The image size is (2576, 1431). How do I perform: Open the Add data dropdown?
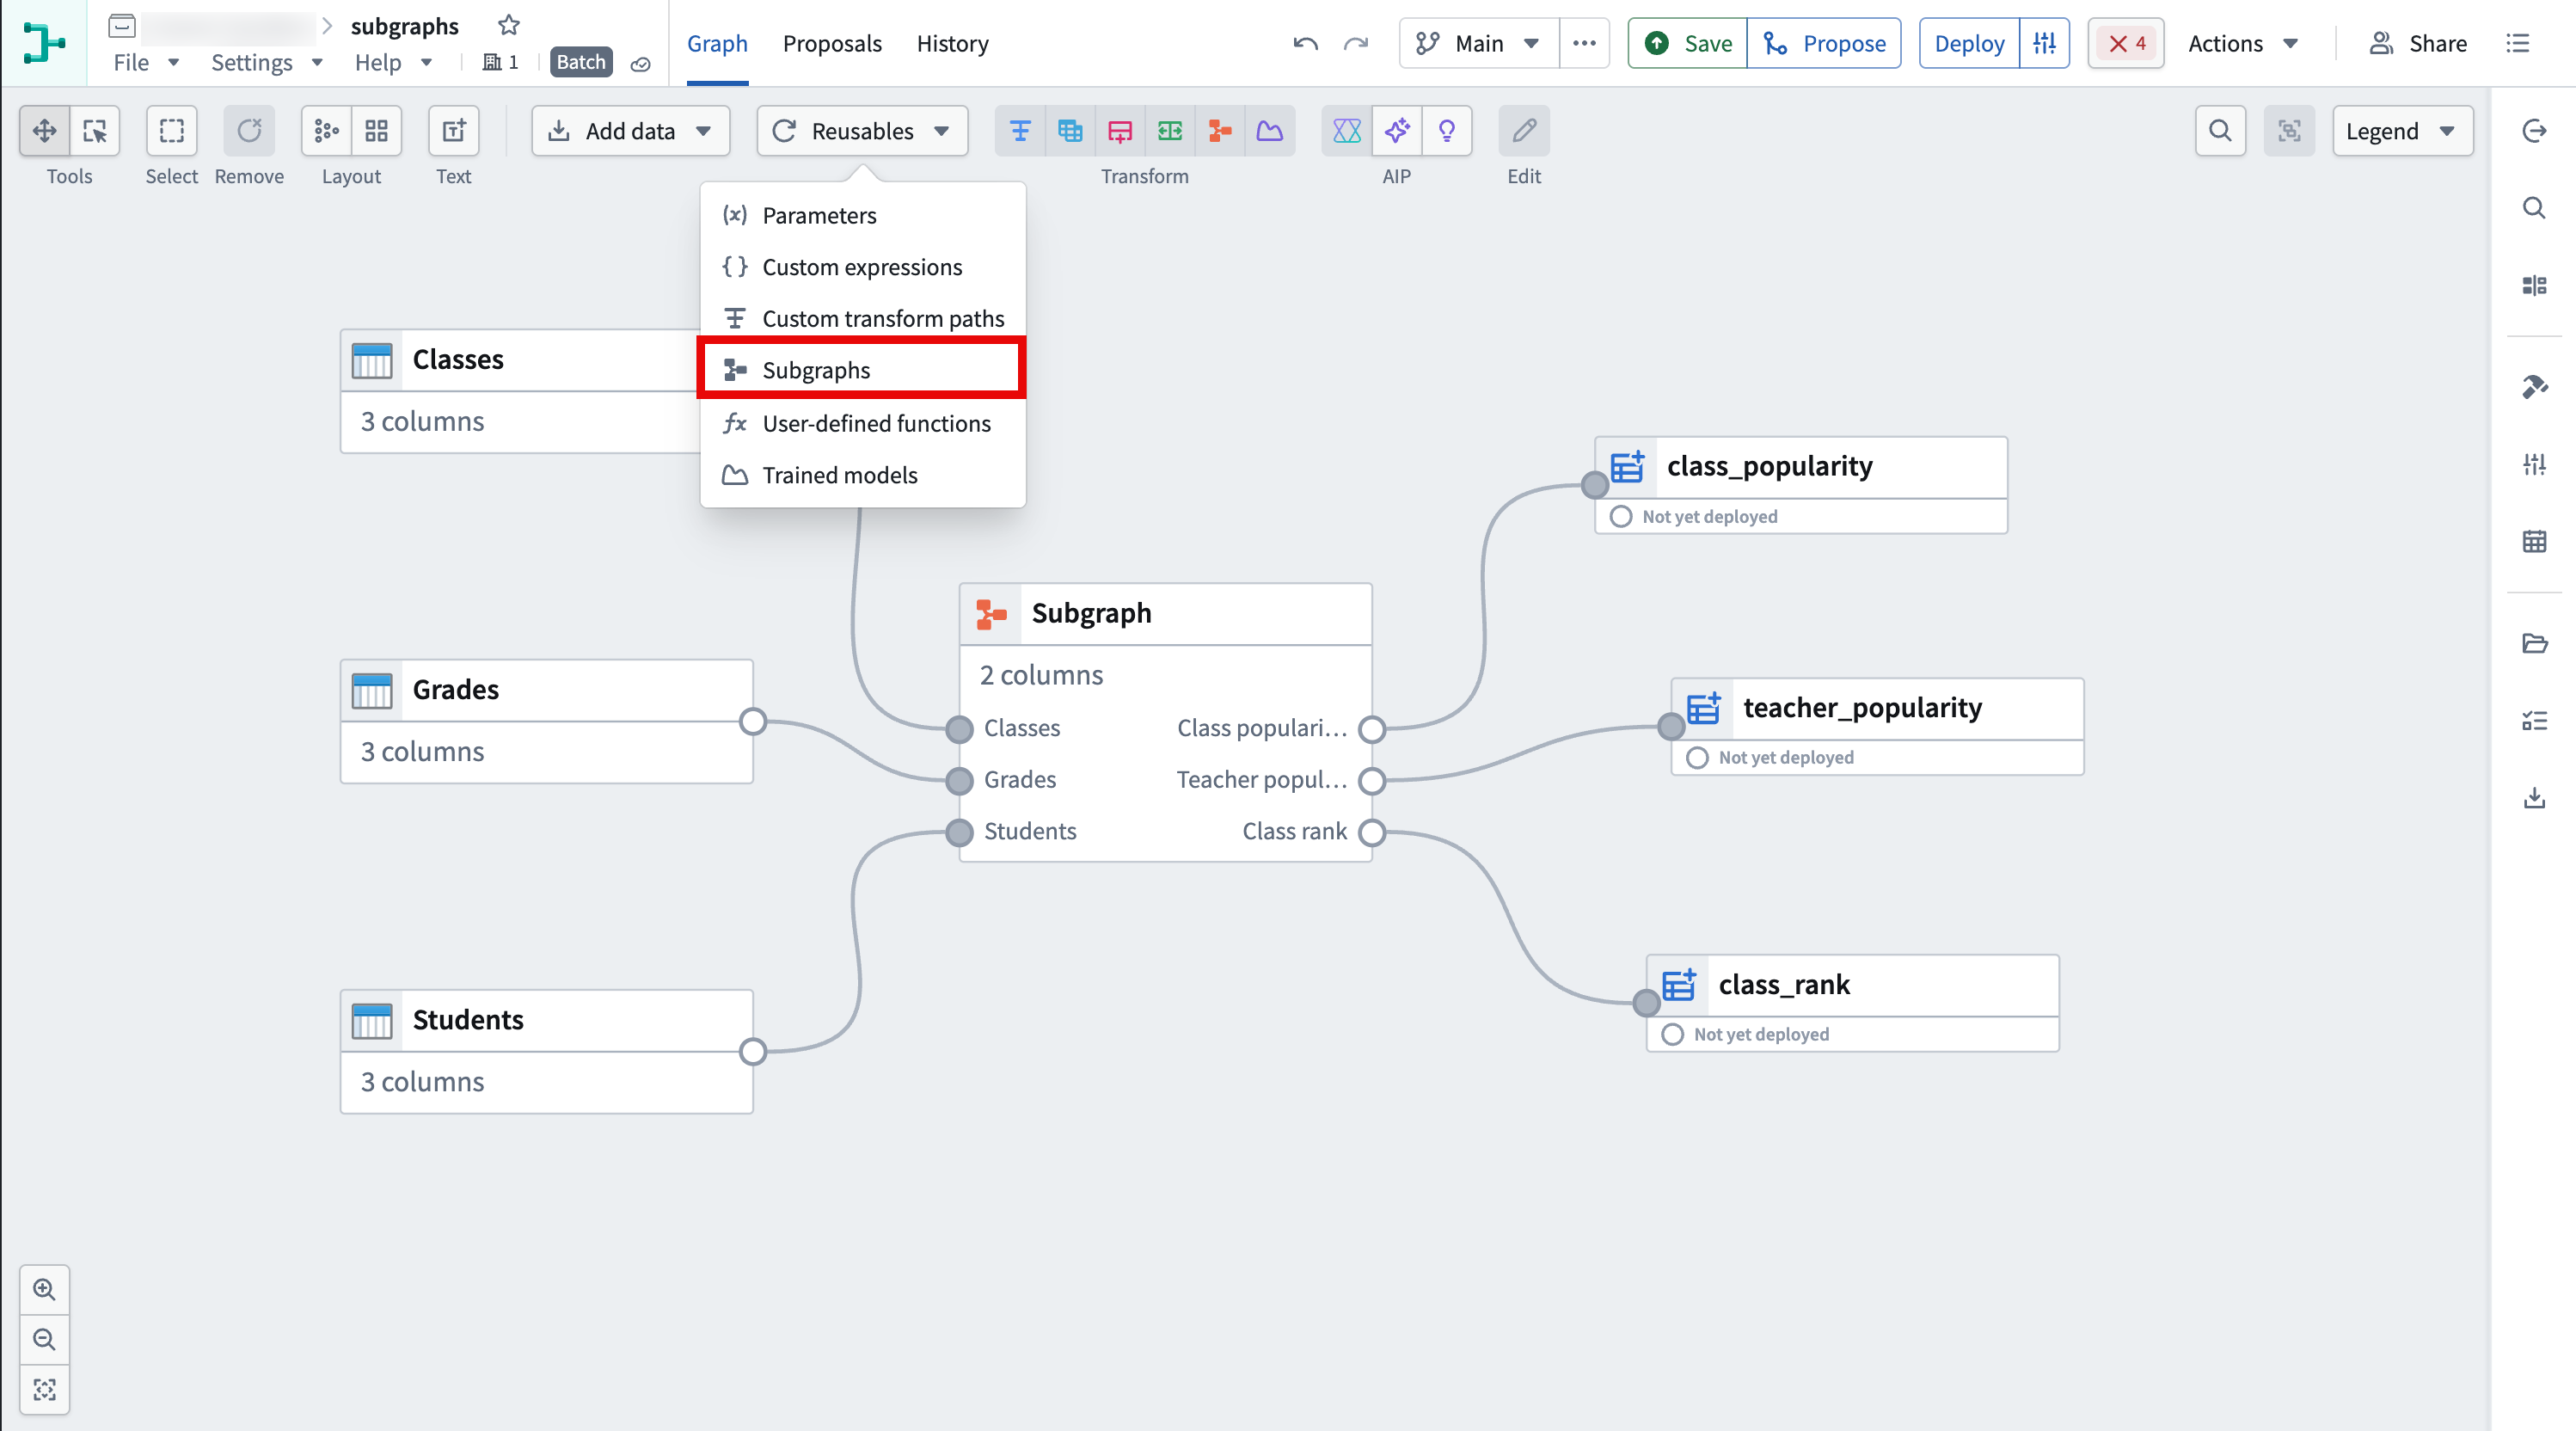(x=631, y=131)
